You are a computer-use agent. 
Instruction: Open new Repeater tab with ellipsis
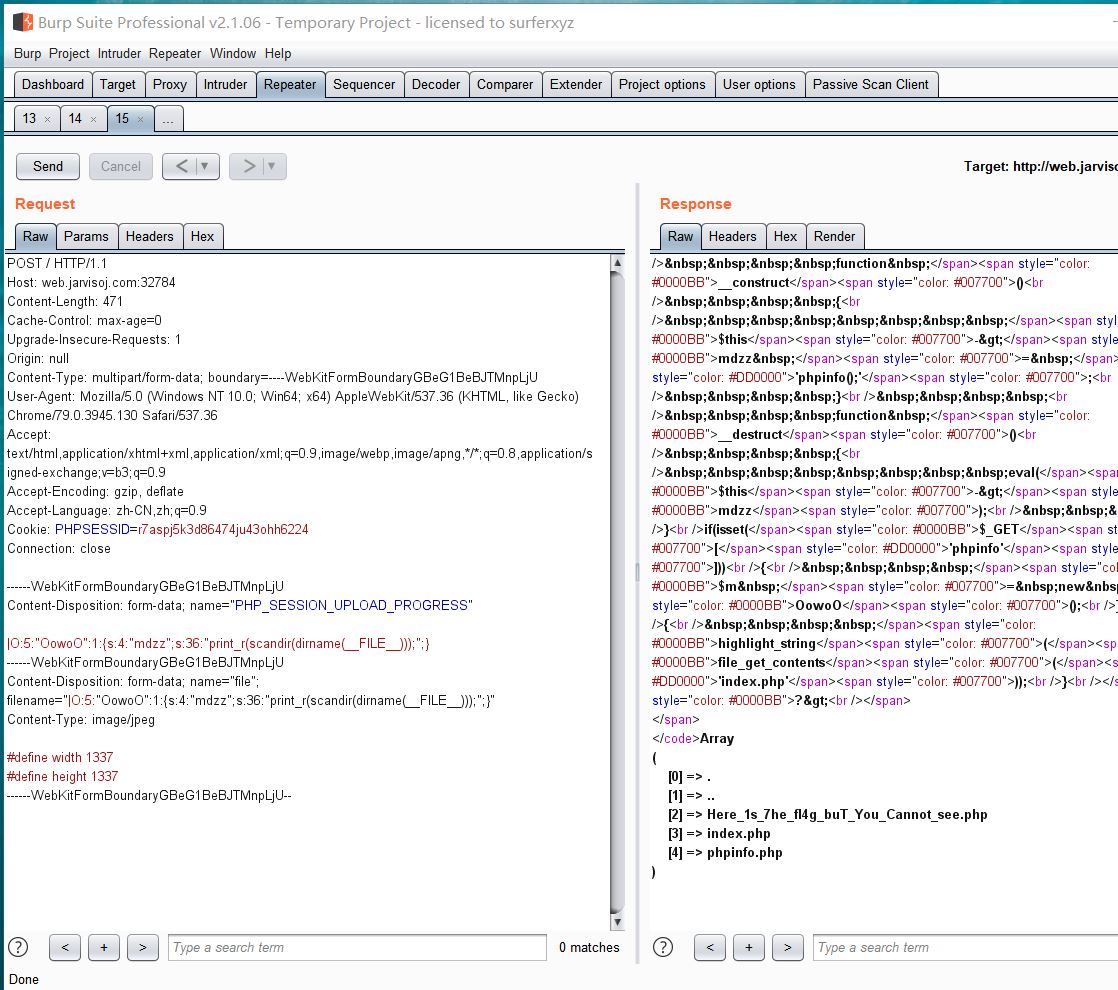pyautogui.click(x=168, y=119)
